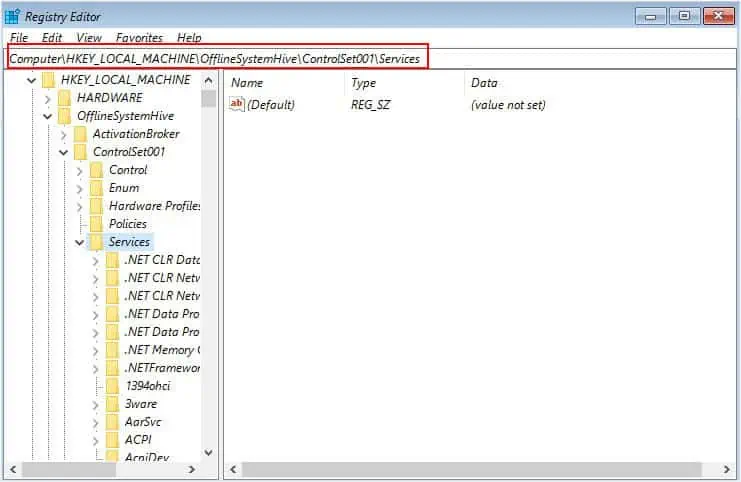The image size is (741, 482).
Task: Open the Help menu
Action: point(189,37)
